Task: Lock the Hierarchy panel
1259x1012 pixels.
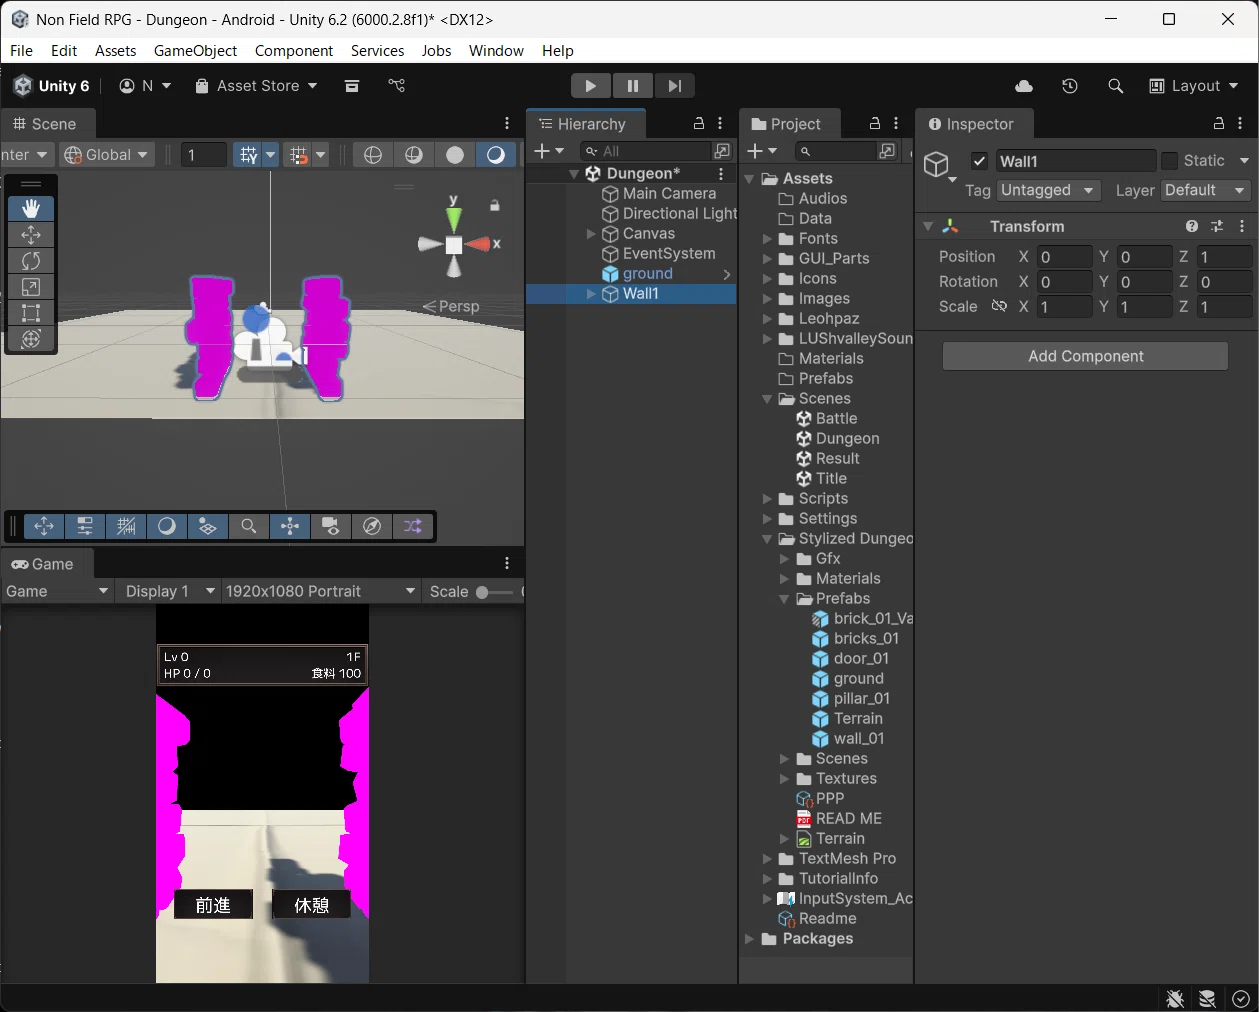Action: coord(699,123)
